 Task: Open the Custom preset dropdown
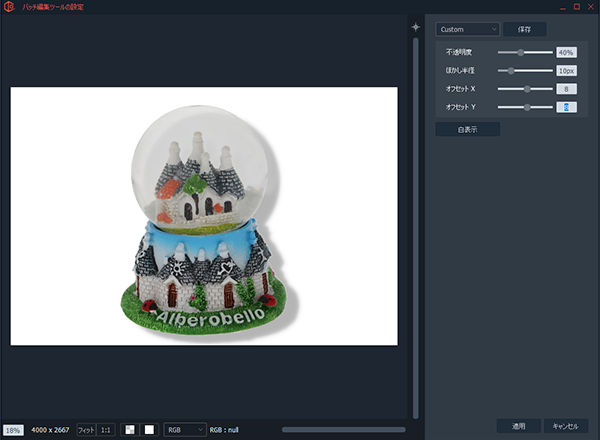pos(468,29)
